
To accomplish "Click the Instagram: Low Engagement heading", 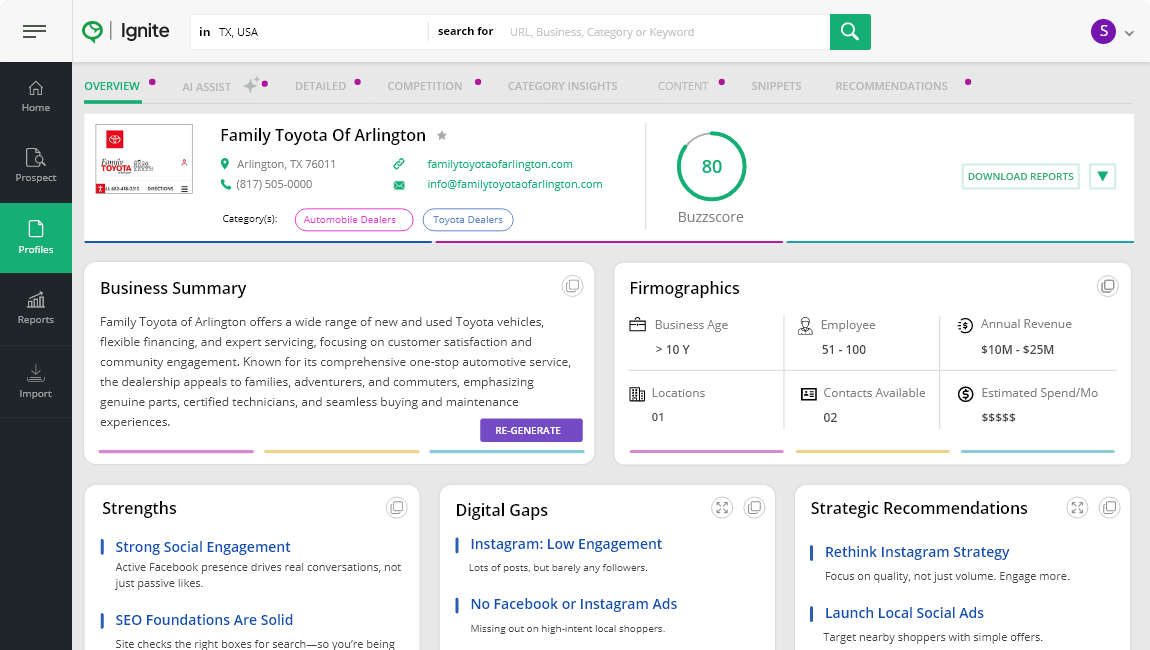I will point(566,544).
